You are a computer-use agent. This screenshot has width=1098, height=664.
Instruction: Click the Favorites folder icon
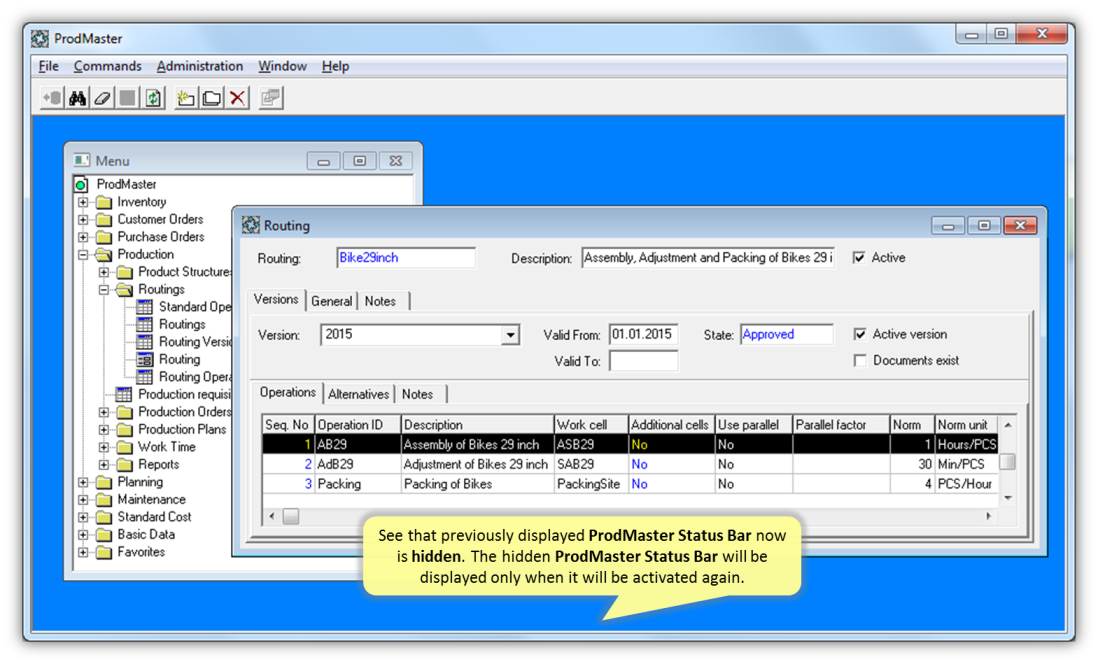104,553
